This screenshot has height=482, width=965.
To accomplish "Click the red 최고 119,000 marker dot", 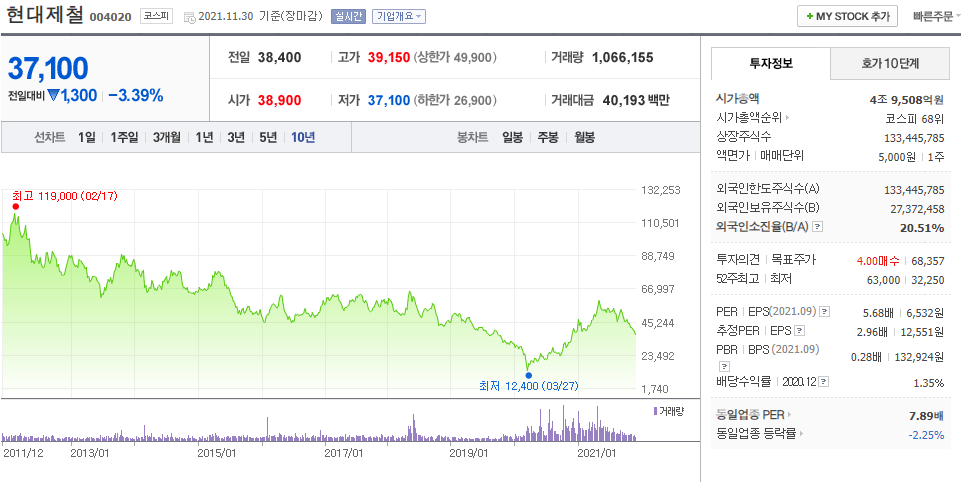I will click(15, 207).
